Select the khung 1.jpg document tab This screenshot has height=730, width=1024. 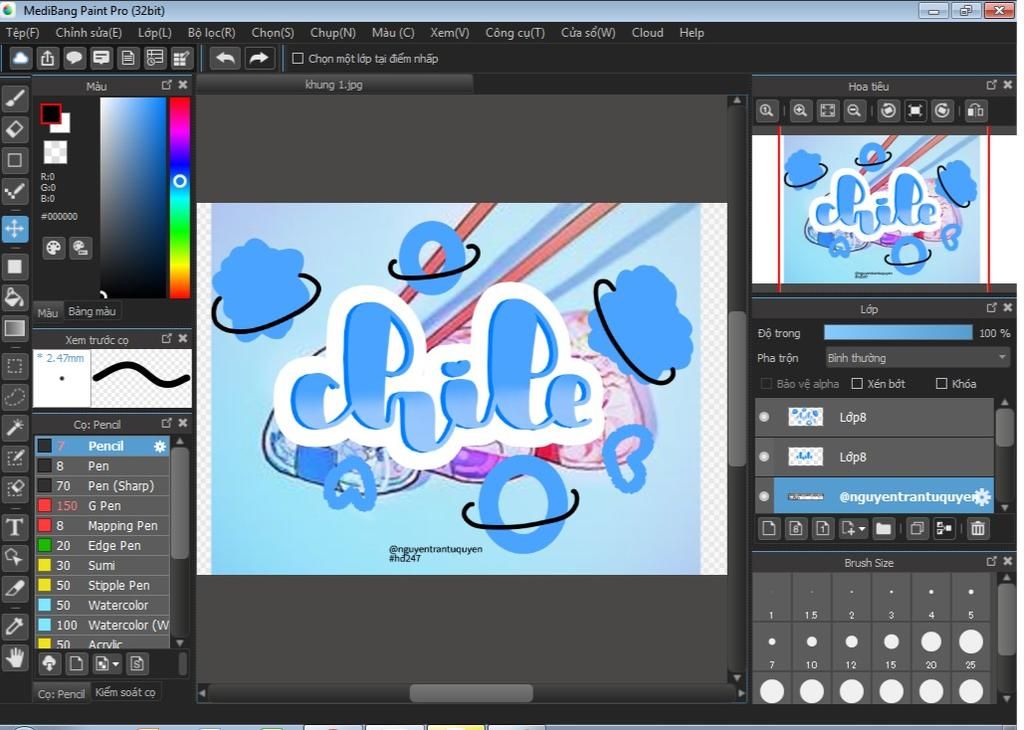point(334,84)
